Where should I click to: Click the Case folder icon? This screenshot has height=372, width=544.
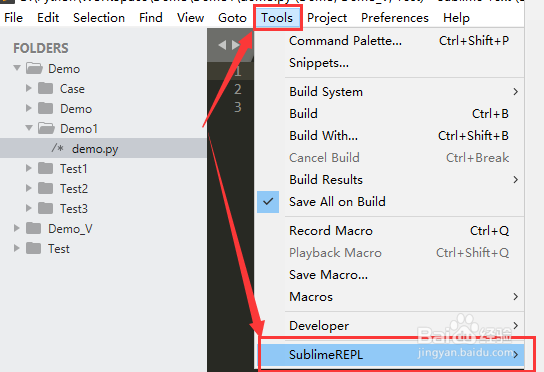pyautogui.click(x=45, y=88)
